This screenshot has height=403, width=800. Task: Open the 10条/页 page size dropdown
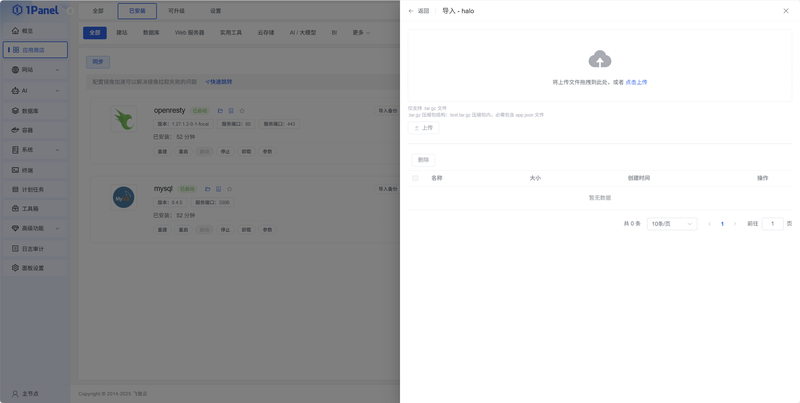672,224
